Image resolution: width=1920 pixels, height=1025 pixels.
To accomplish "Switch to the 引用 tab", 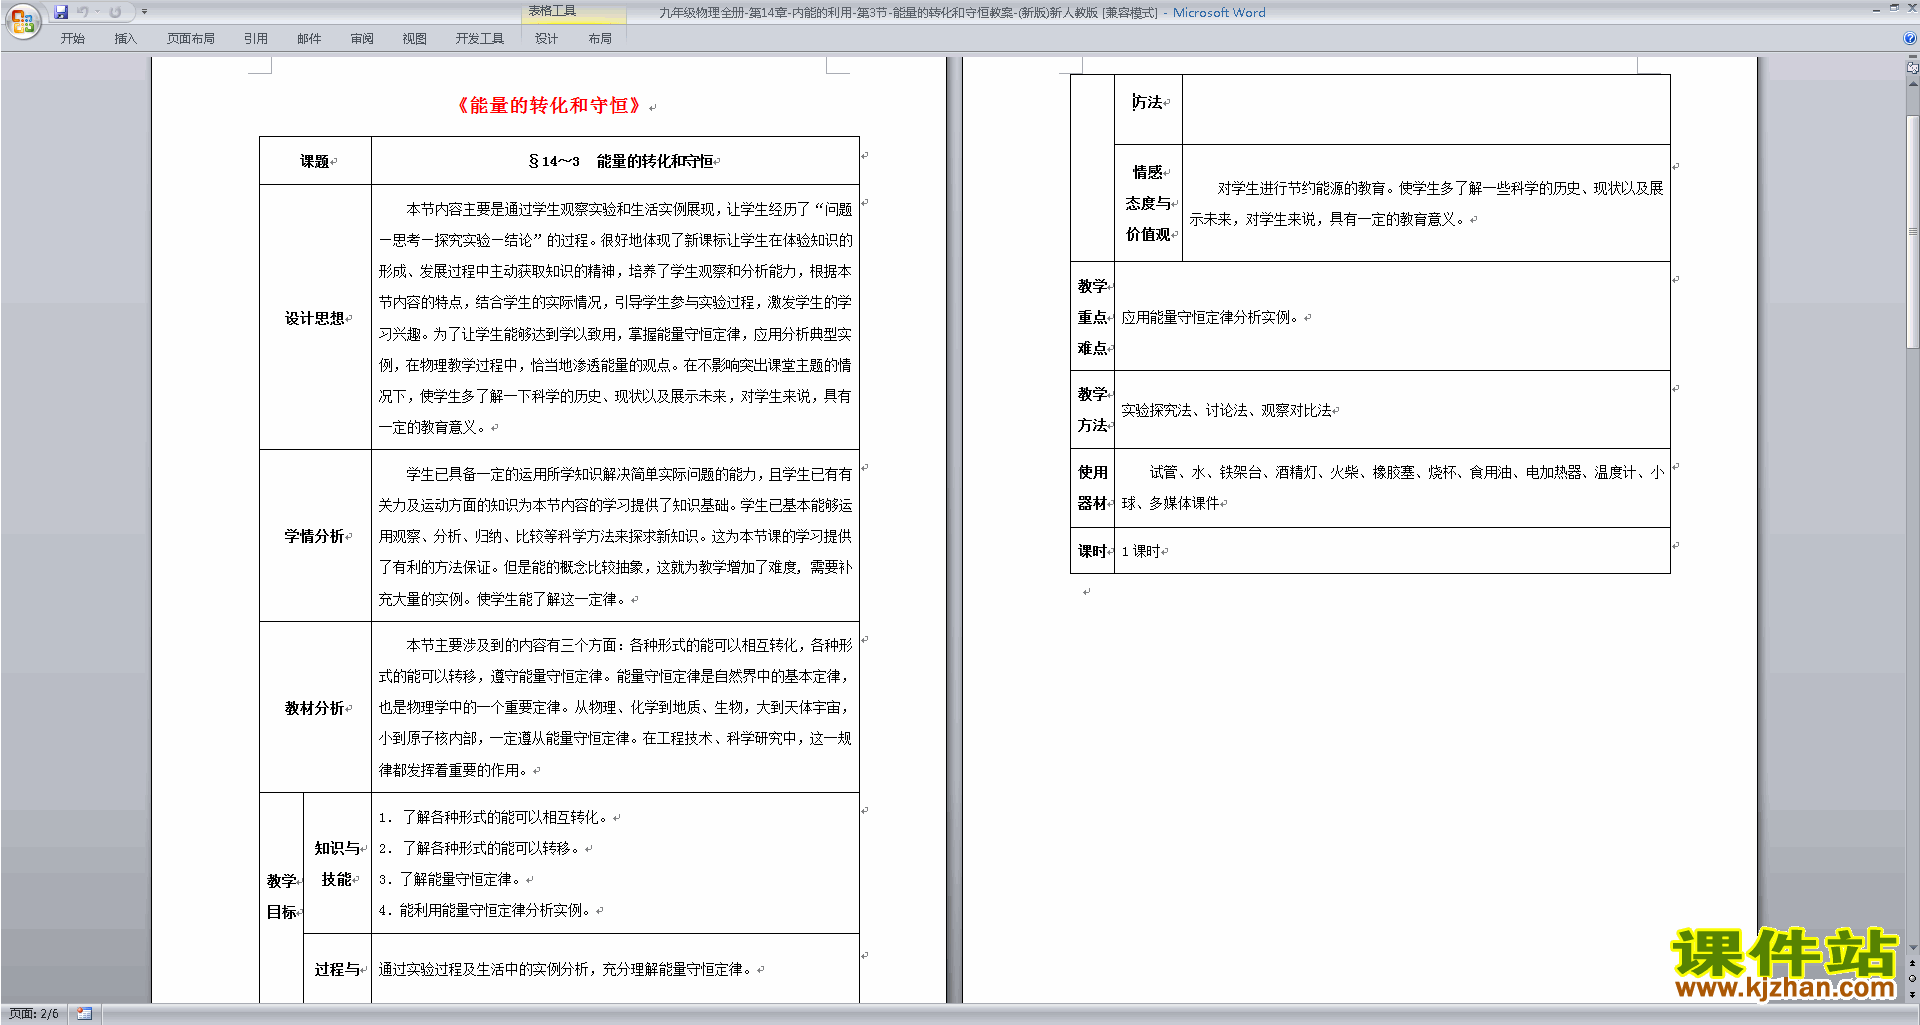I will pos(255,39).
